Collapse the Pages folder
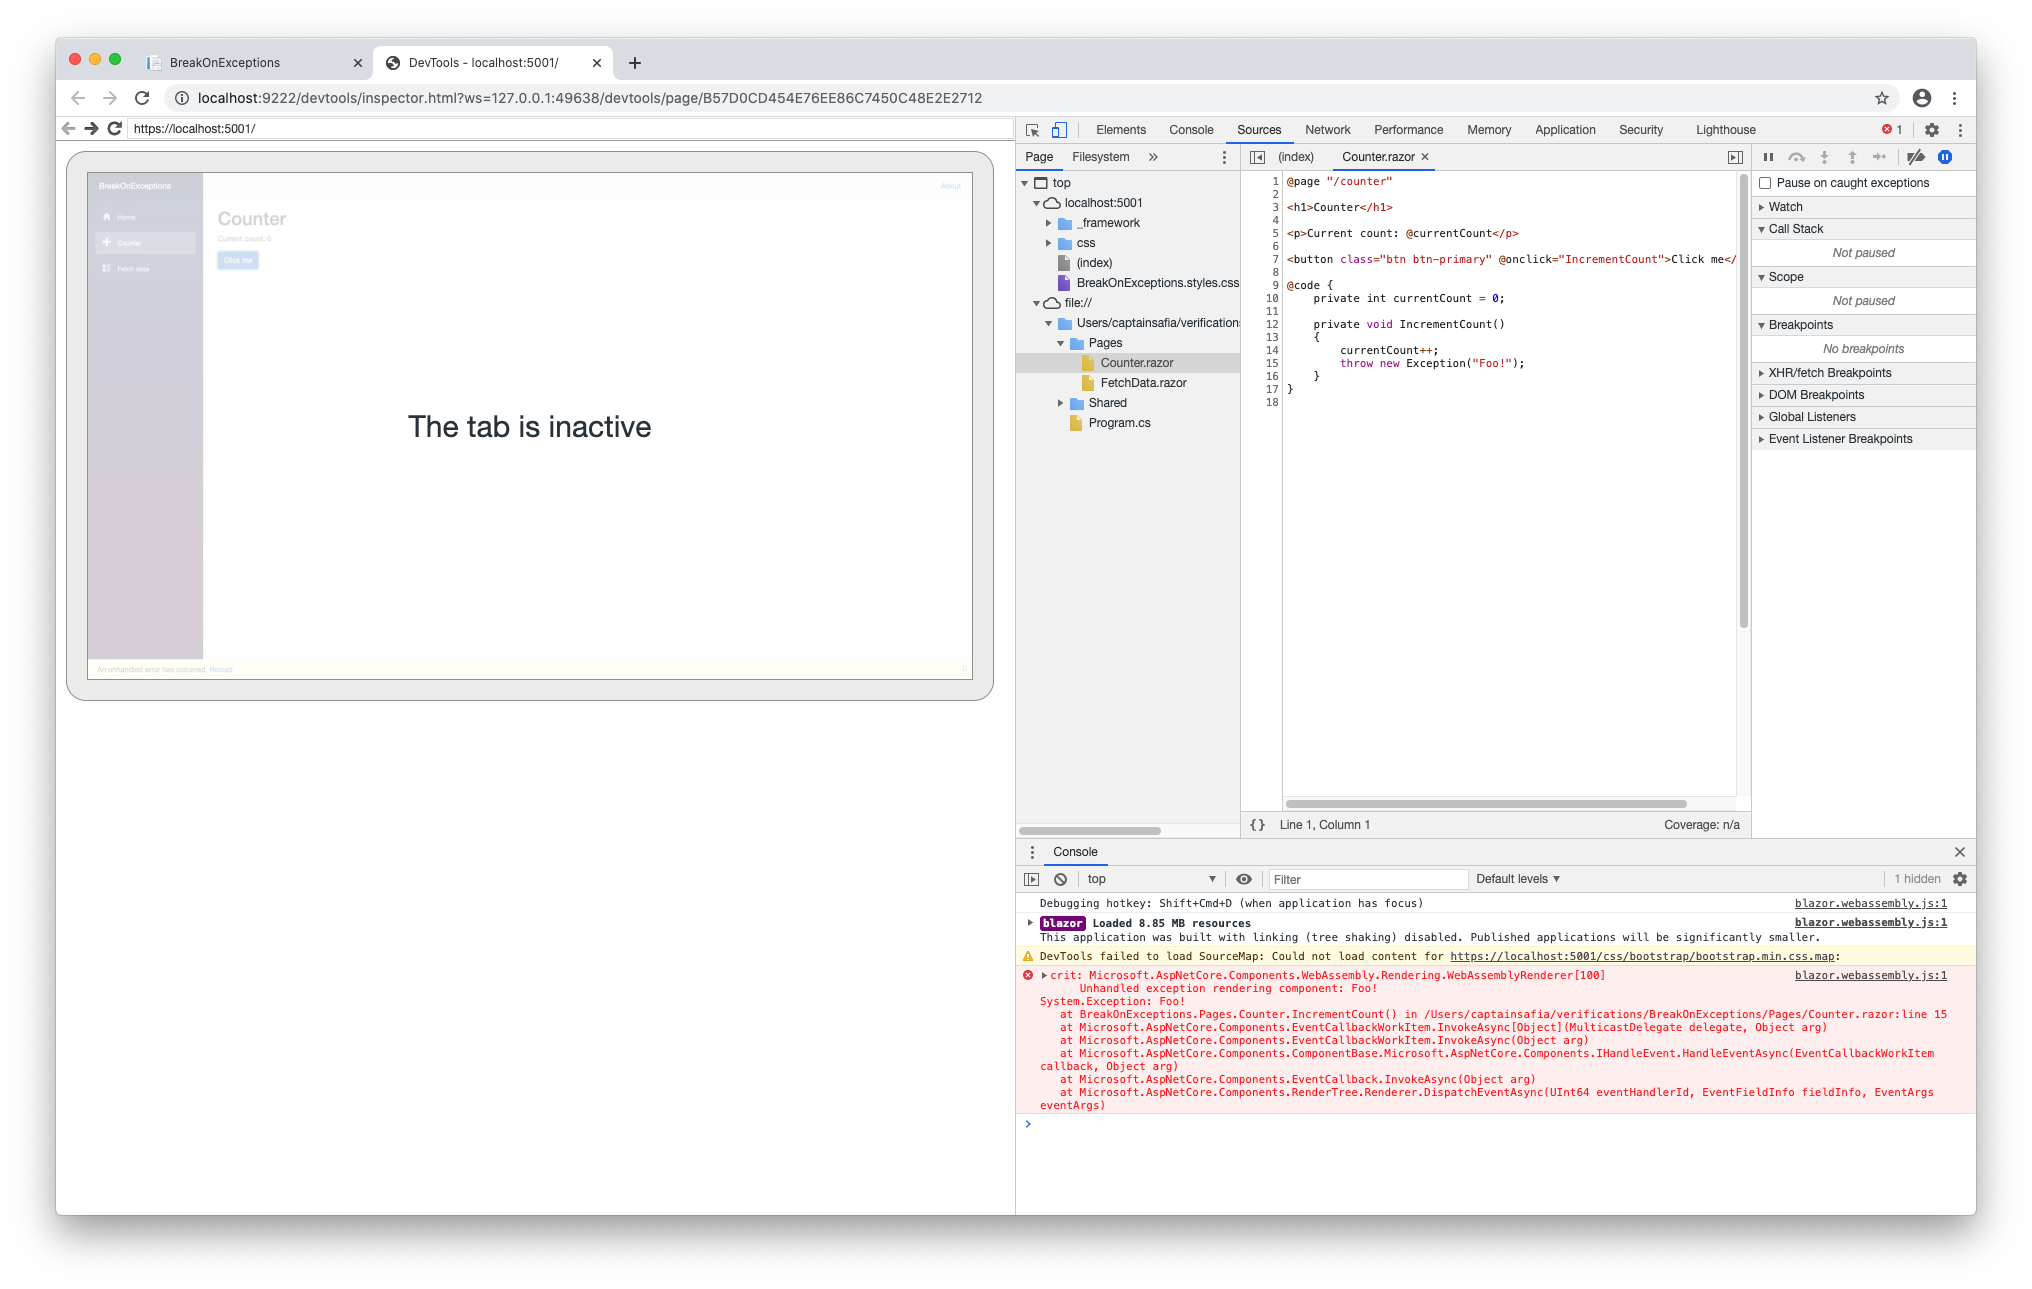This screenshot has width=2032, height=1289. click(1061, 342)
